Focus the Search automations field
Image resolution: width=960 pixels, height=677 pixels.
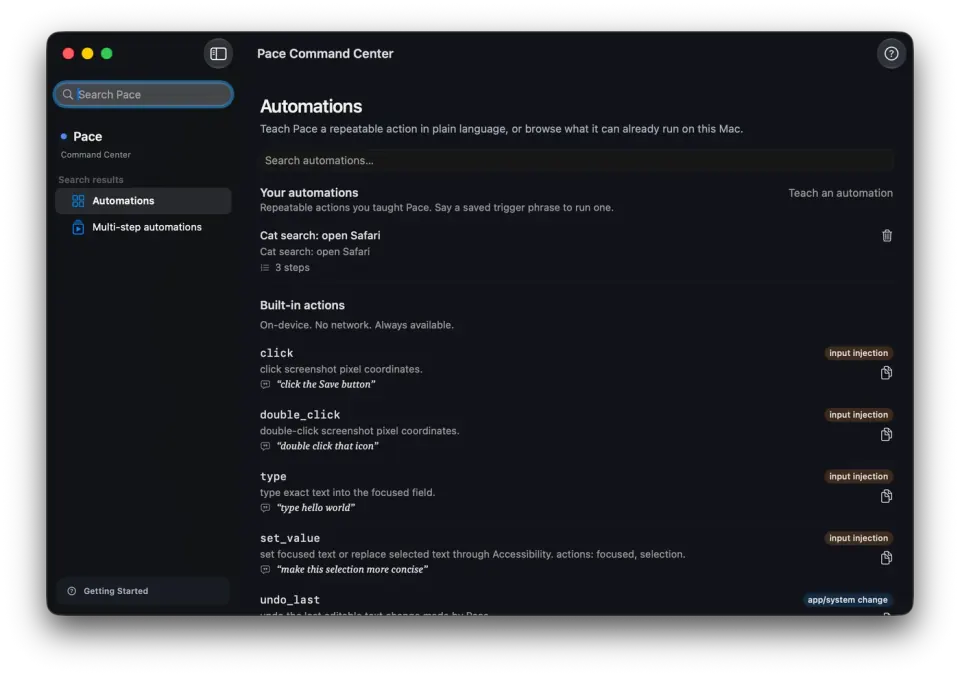pyautogui.click(x=576, y=160)
